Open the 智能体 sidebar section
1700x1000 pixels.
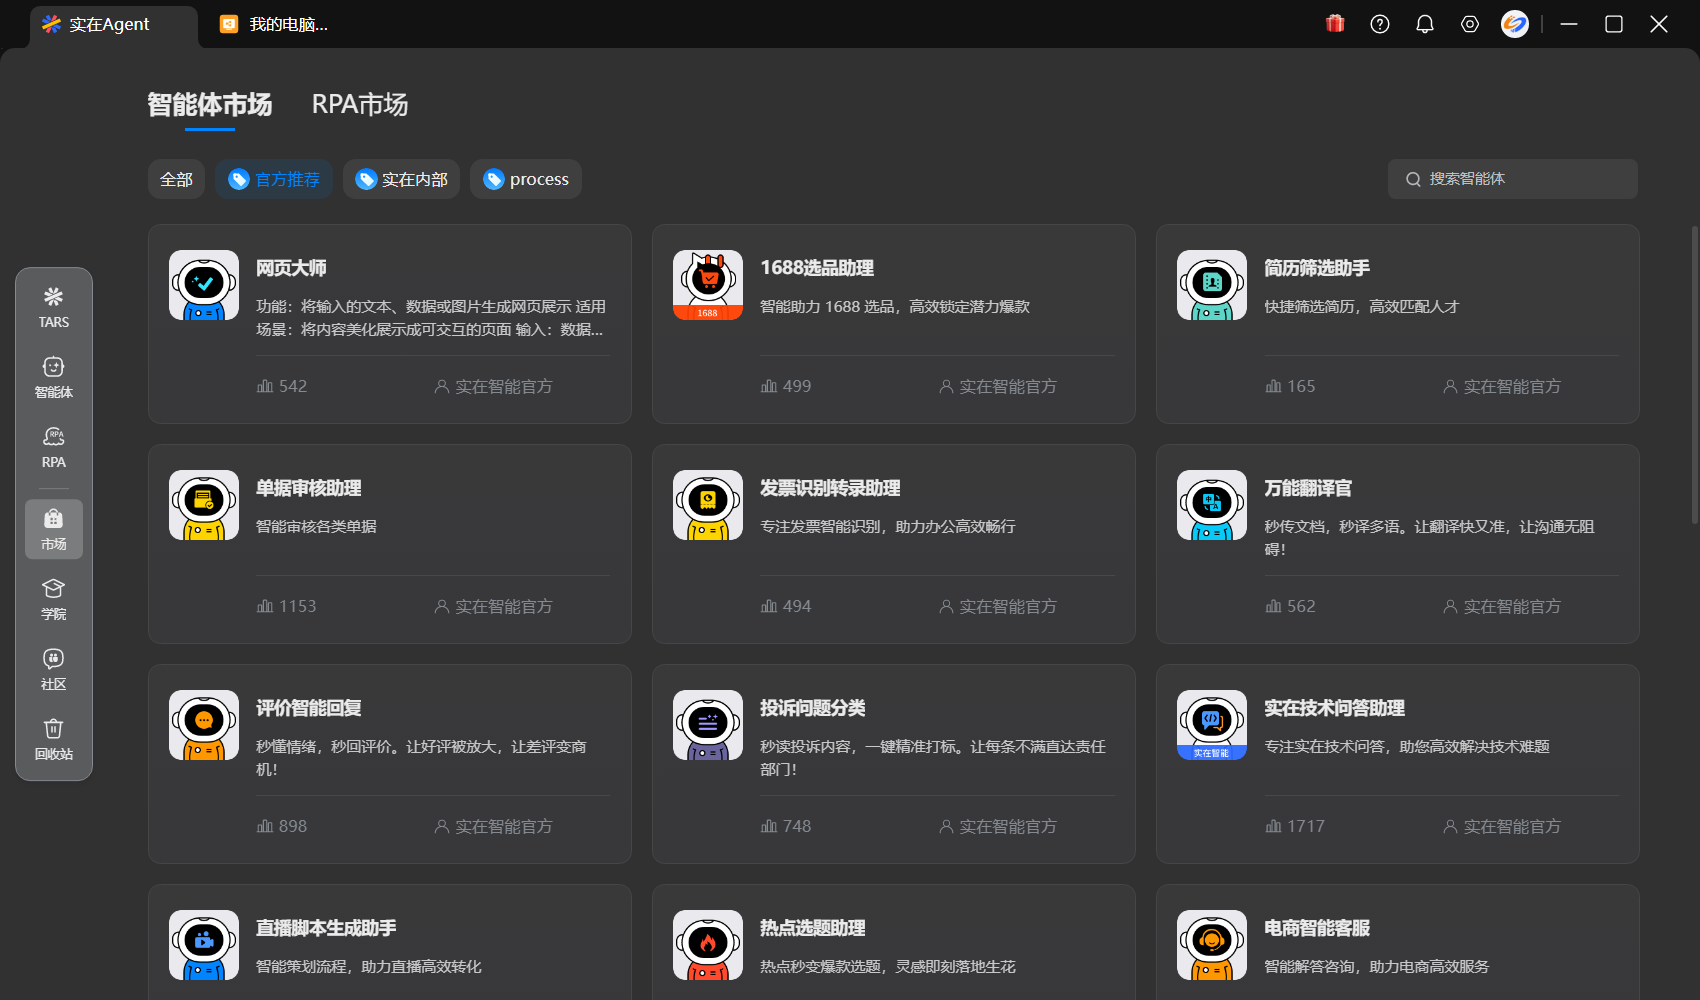54,377
